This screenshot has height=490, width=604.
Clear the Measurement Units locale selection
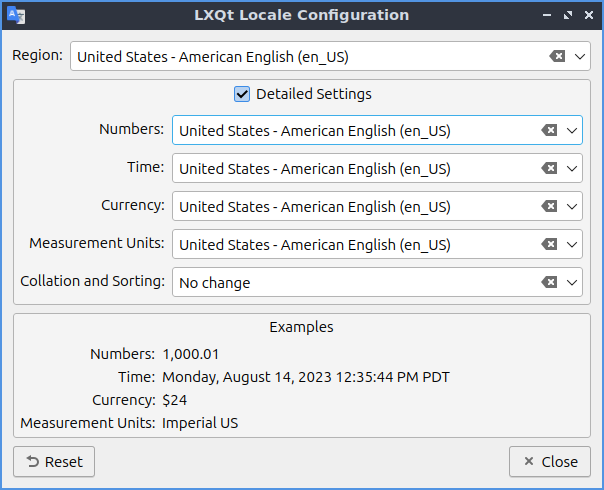pos(549,245)
